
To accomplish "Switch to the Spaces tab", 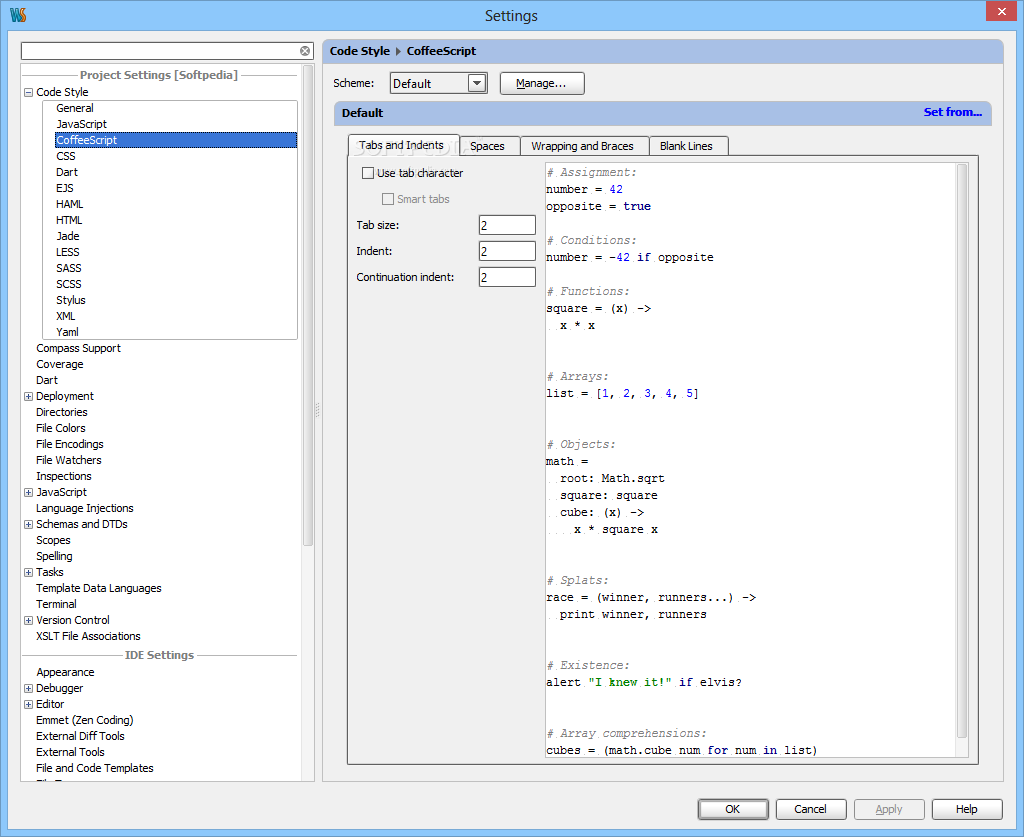I will [489, 146].
